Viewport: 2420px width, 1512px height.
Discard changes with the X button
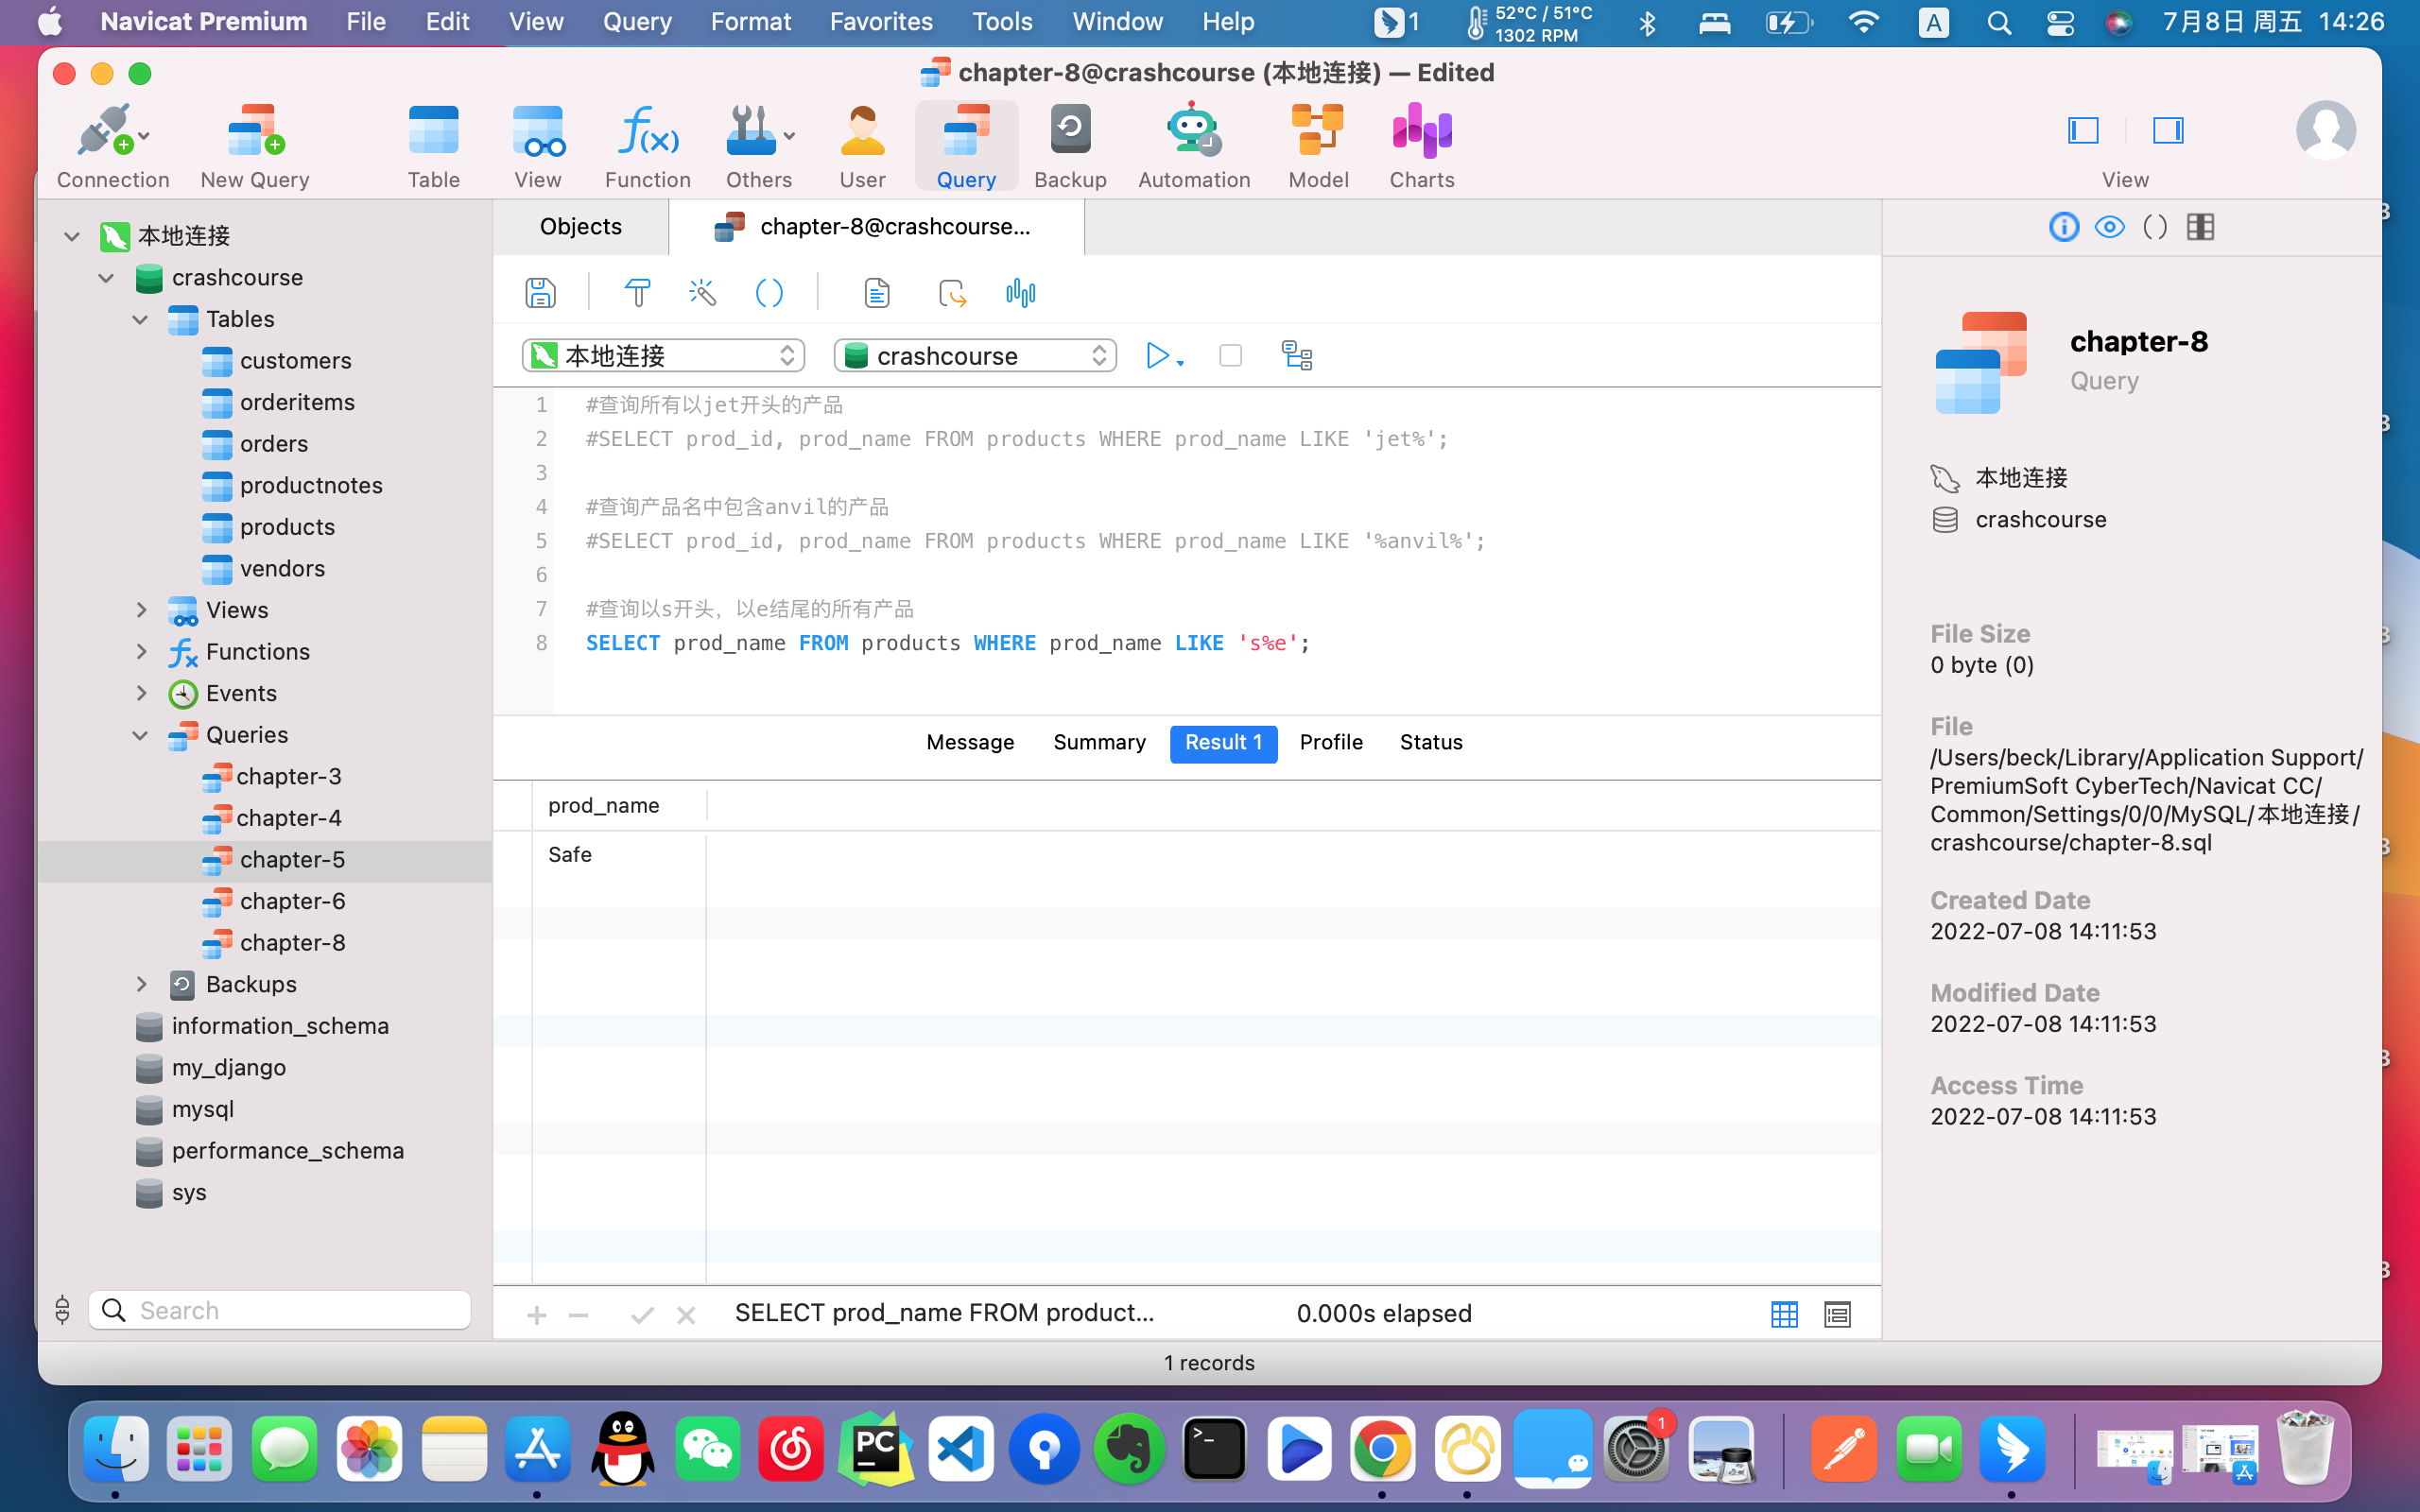(686, 1315)
